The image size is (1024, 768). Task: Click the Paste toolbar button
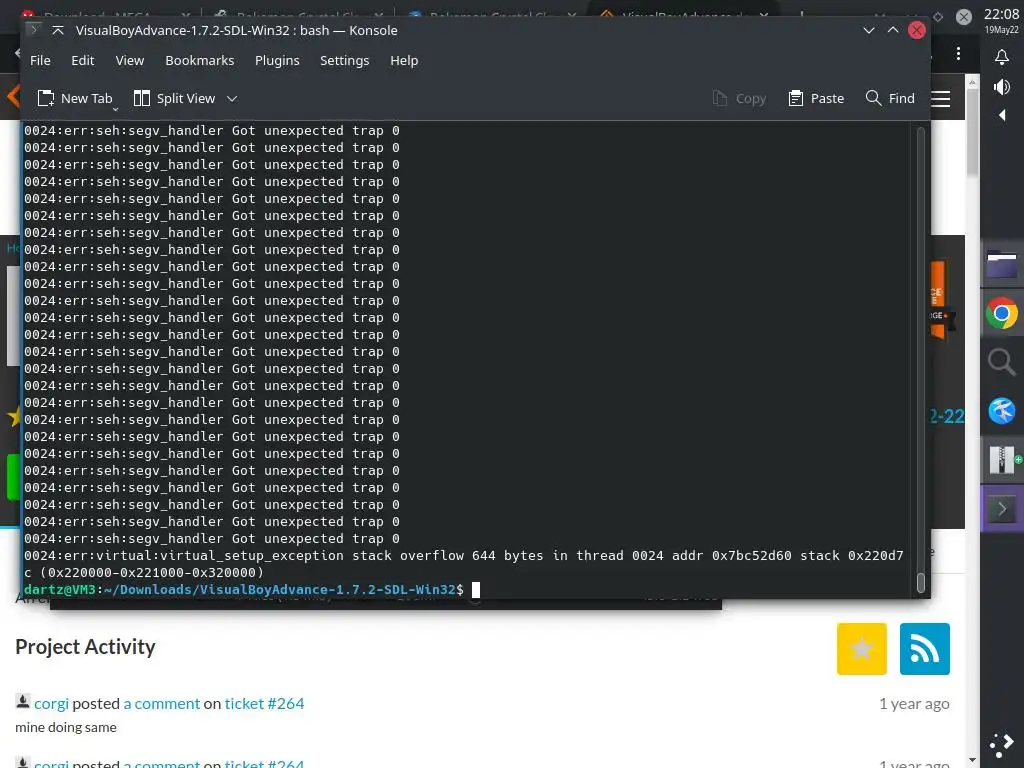(x=816, y=98)
